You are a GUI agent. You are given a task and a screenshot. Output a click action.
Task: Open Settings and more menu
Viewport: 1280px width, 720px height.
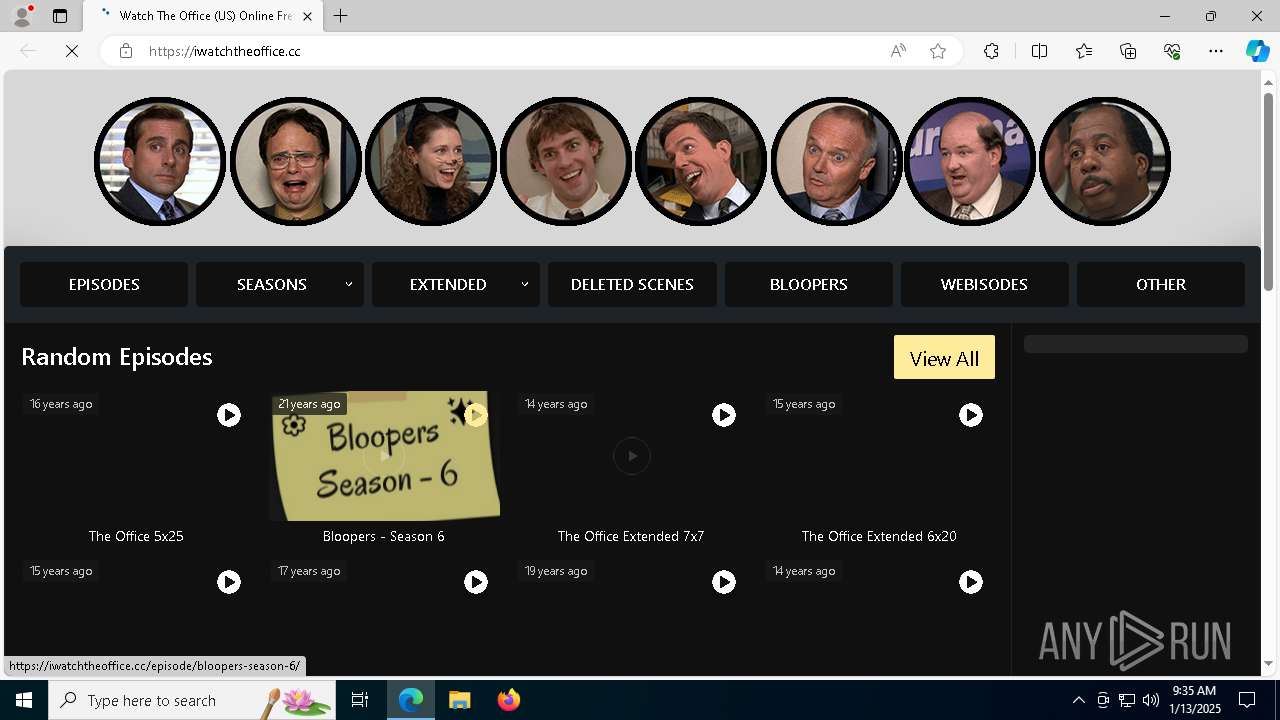click(1216, 51)
